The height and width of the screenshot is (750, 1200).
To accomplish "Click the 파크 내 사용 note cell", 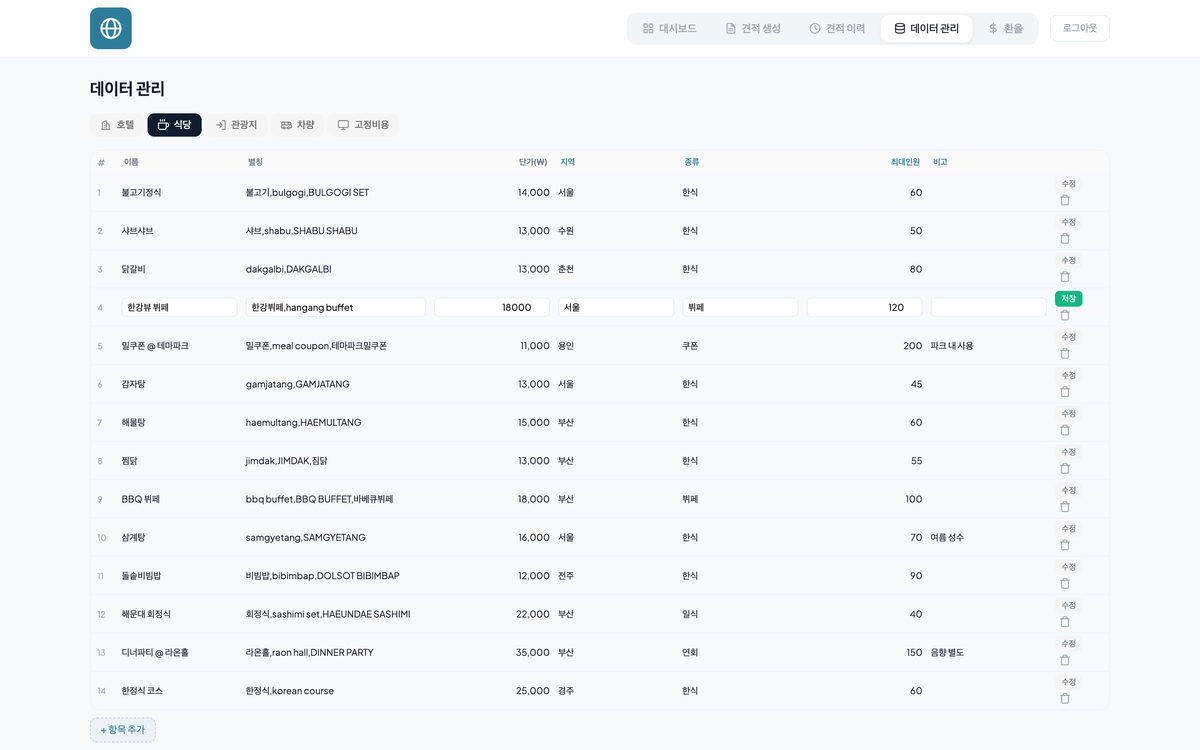I will [952, 346].
